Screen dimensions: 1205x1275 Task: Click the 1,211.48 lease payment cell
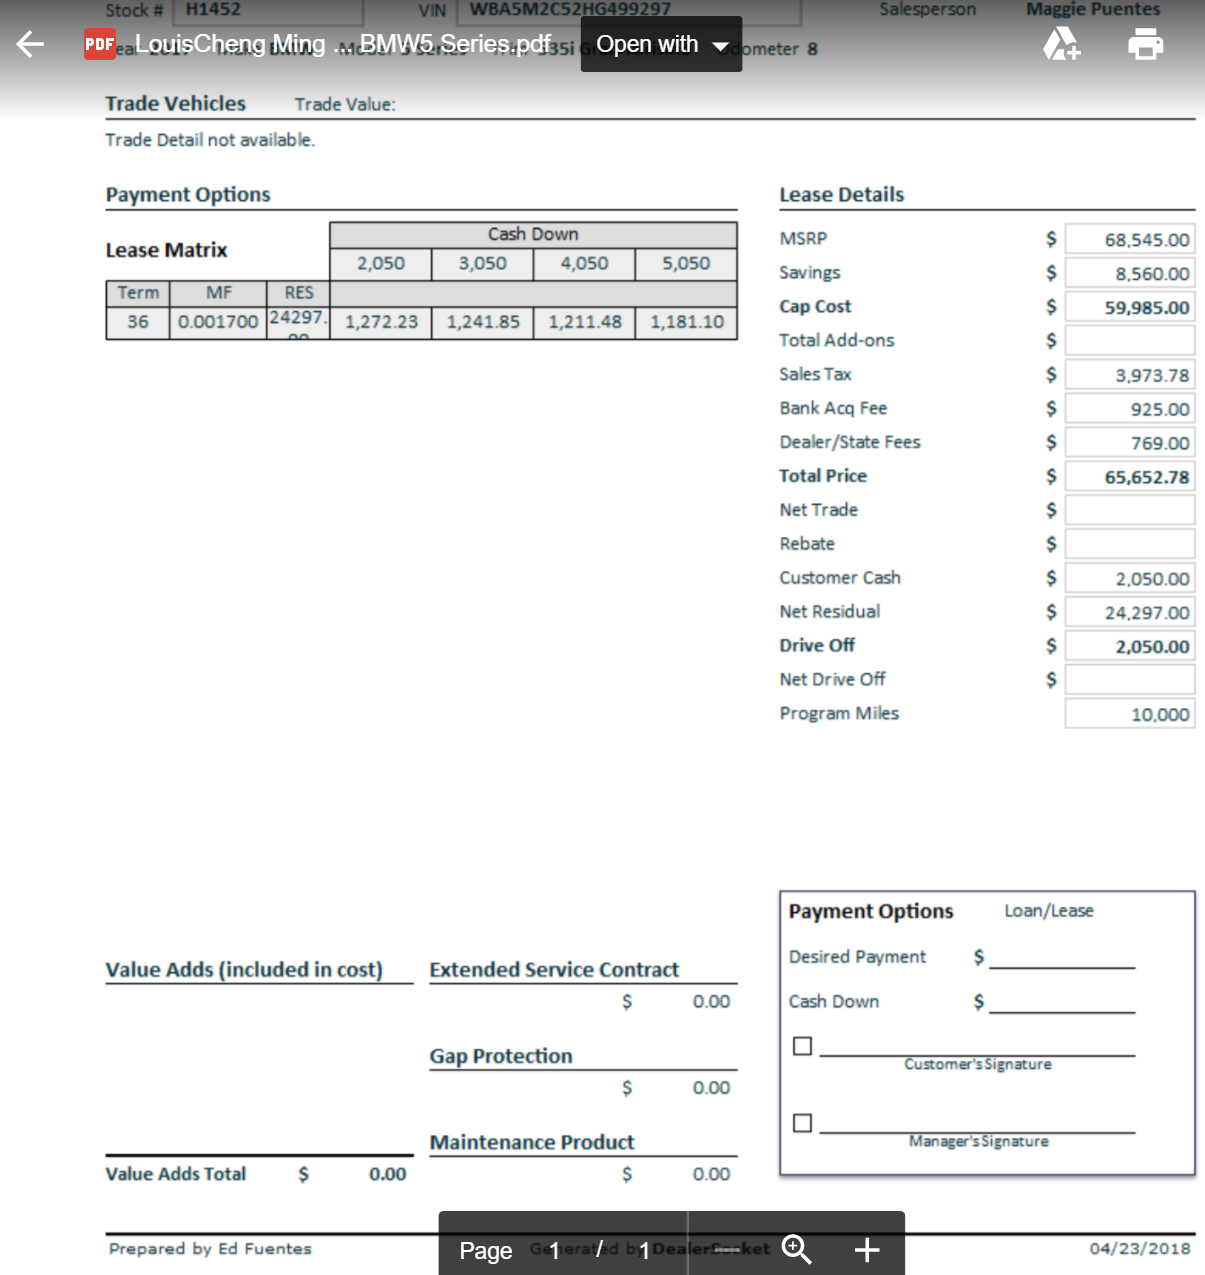[x=585, y=322]
